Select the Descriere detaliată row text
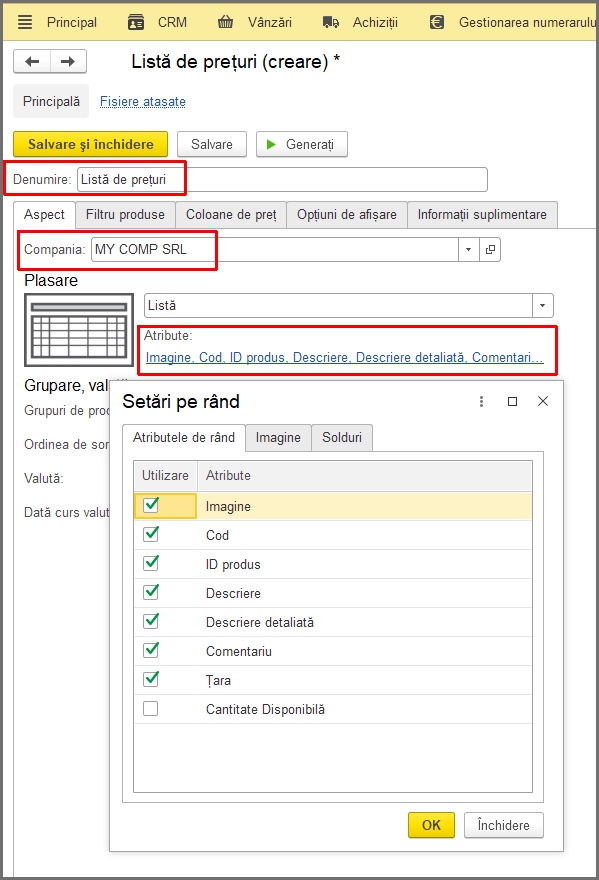Image resolution: width=599 pixels, height=880 pixels. click(x=260, y=622)
